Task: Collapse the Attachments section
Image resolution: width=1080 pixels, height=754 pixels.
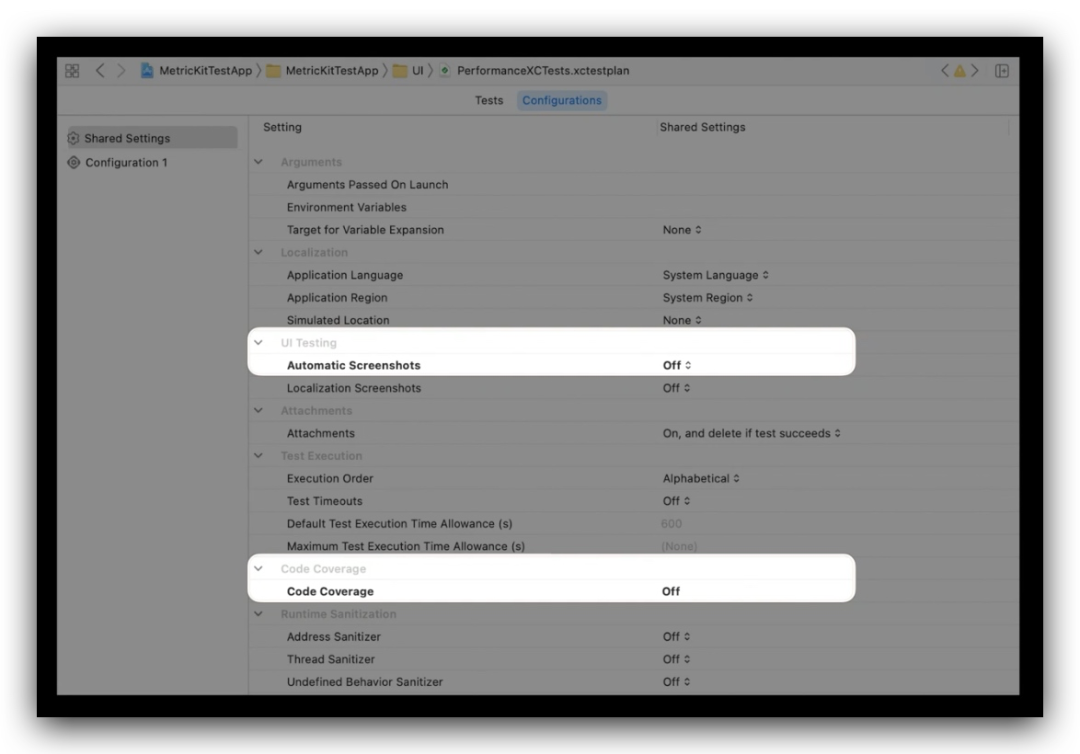Action: [258, 410]
